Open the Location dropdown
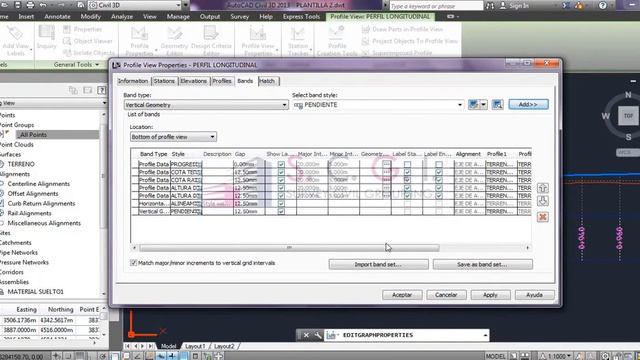 coord(173,137)
